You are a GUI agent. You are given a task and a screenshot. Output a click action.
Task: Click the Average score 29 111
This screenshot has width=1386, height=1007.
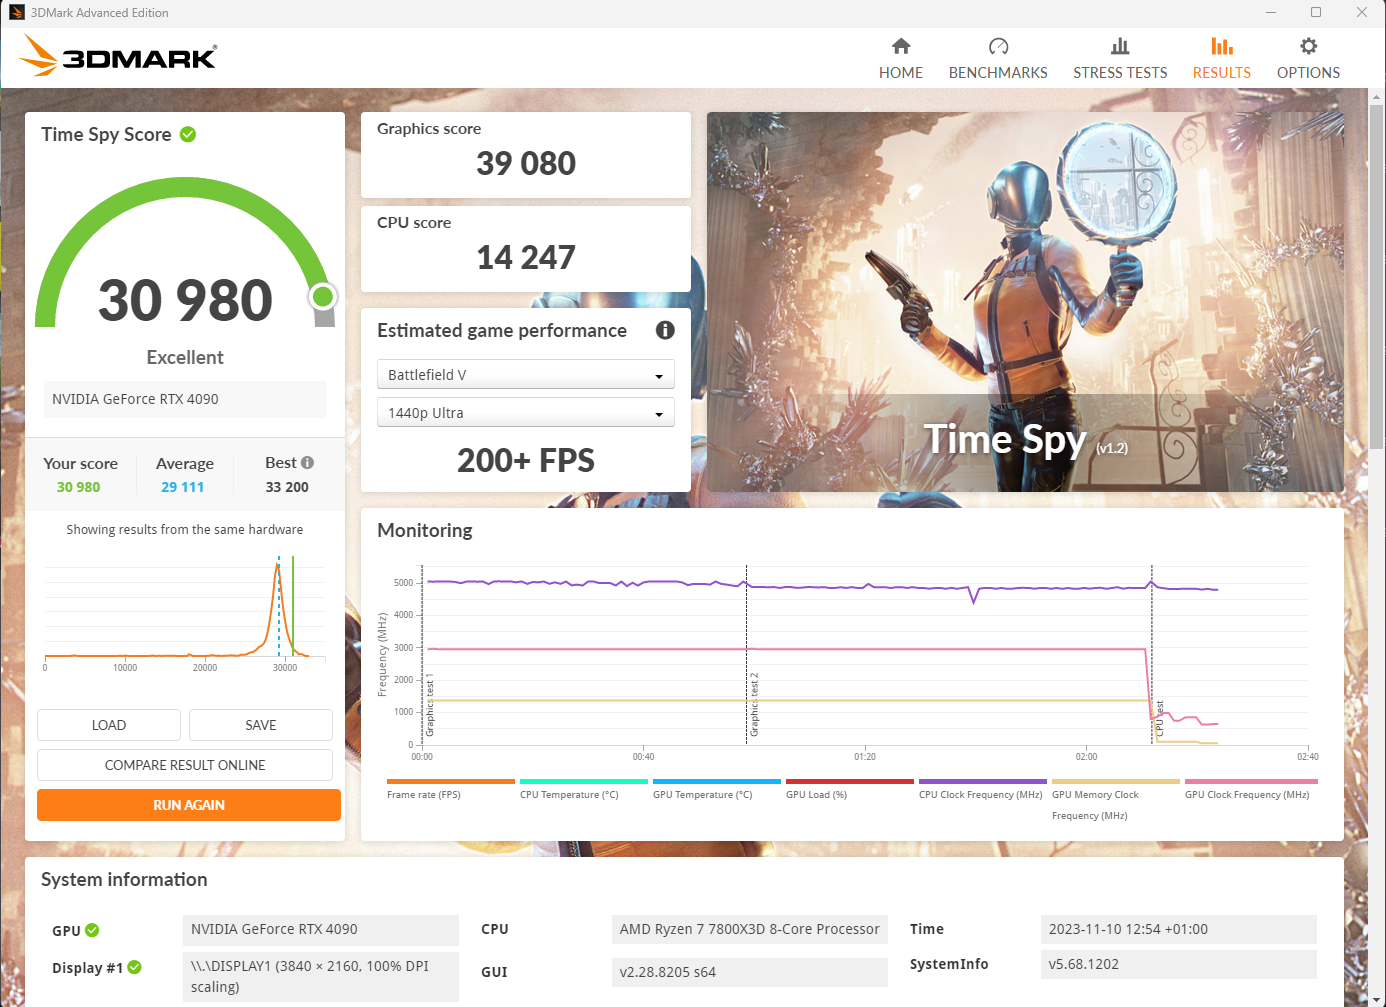(x=183, y=487)
